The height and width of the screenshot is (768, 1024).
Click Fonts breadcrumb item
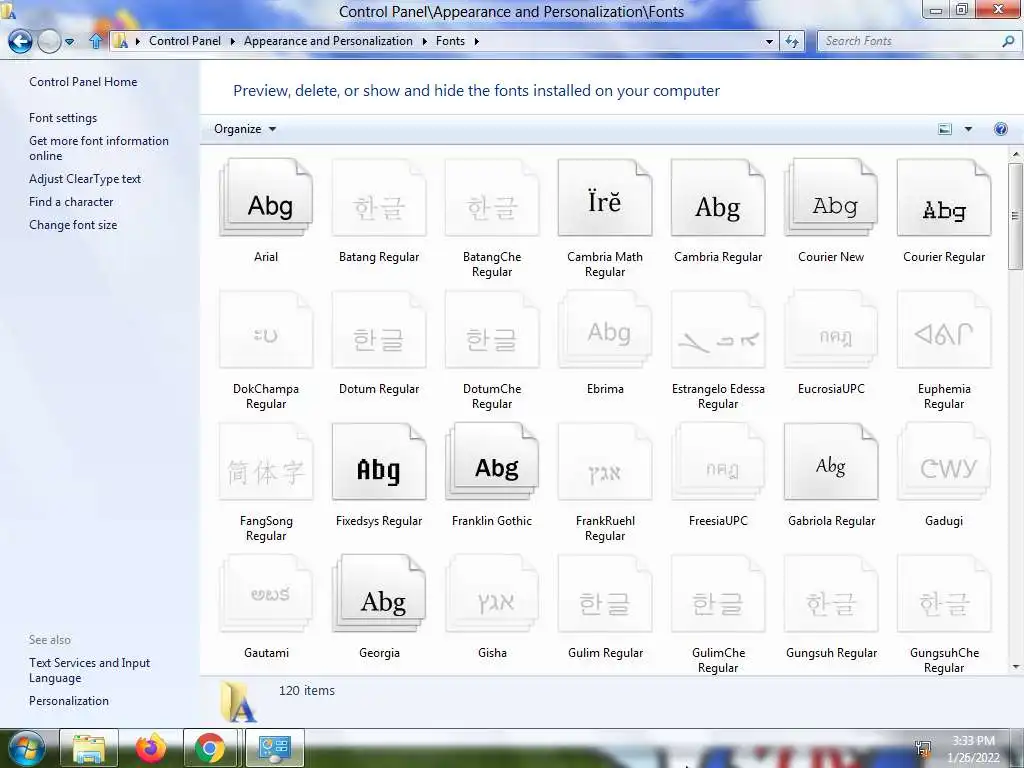[x=451, y=41]
